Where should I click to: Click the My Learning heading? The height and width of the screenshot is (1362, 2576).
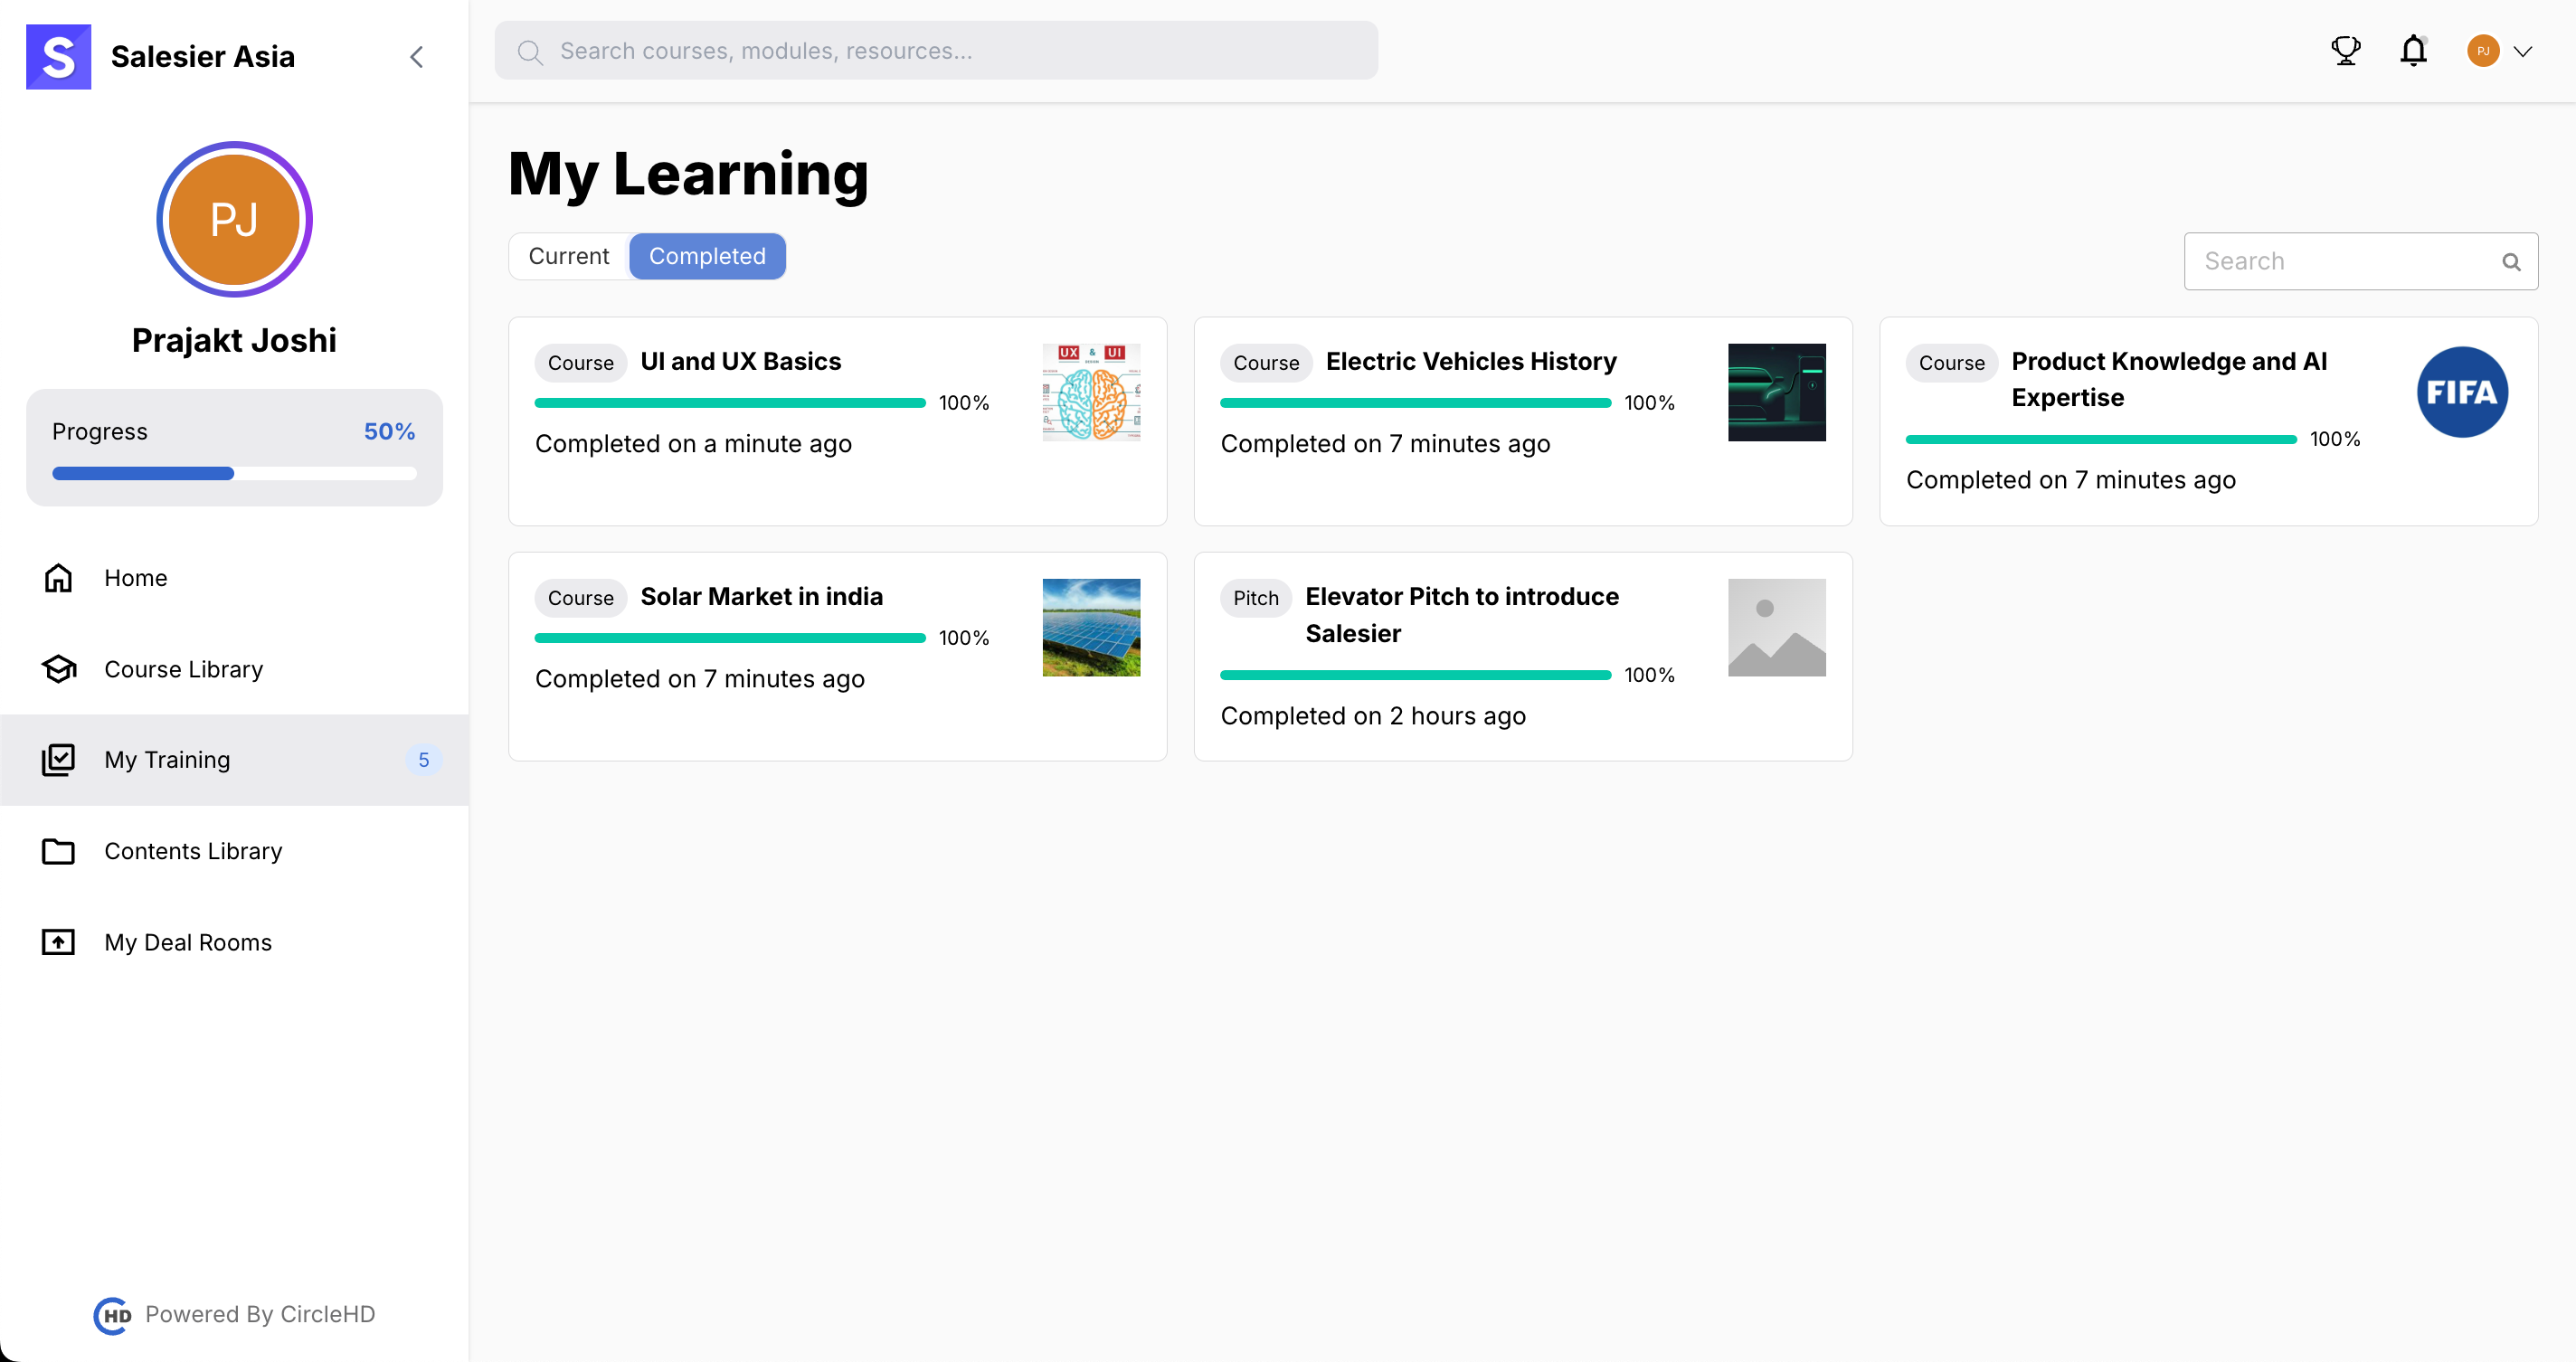click(x=688, y=174)
